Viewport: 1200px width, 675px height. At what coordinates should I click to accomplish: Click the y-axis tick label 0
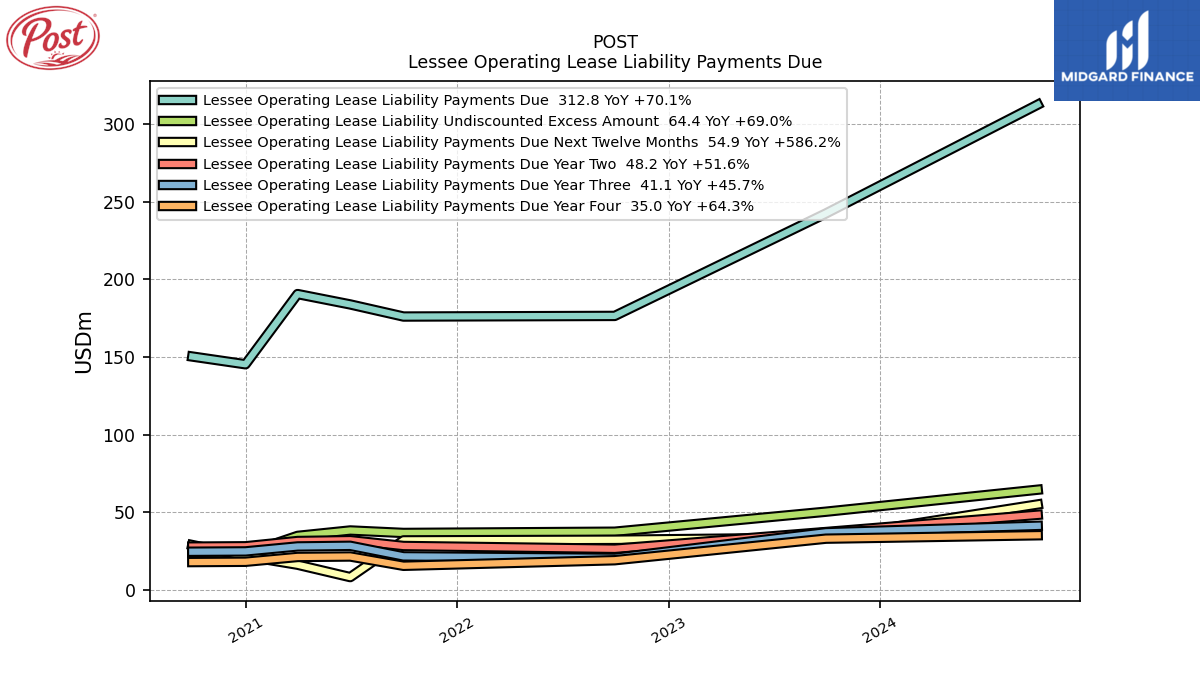pyautogui.click(x=131, y=591)
